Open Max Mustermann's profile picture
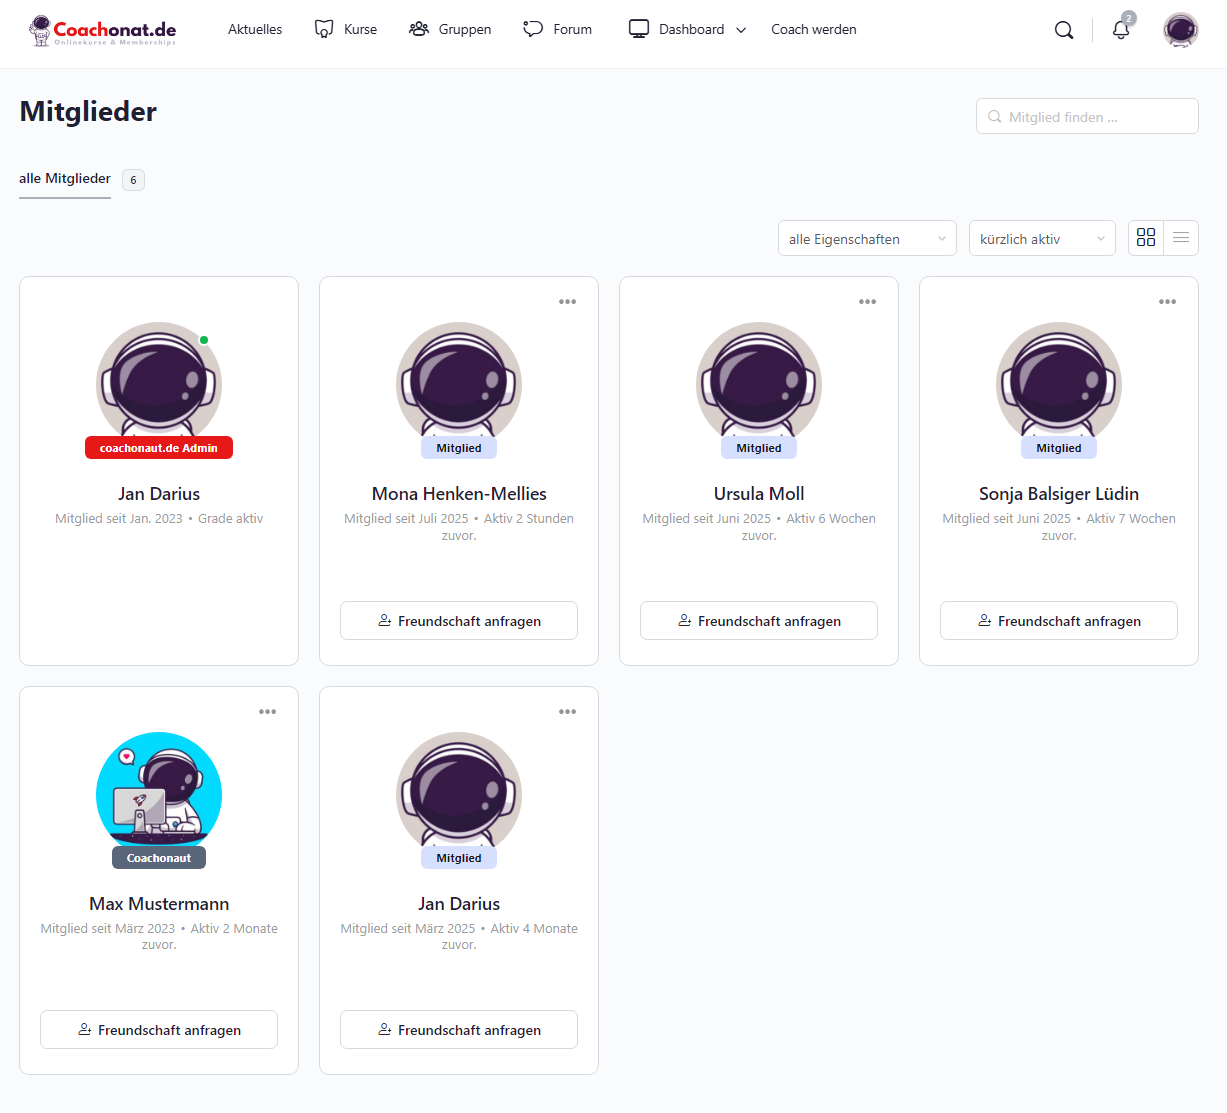 click(159, 794)
